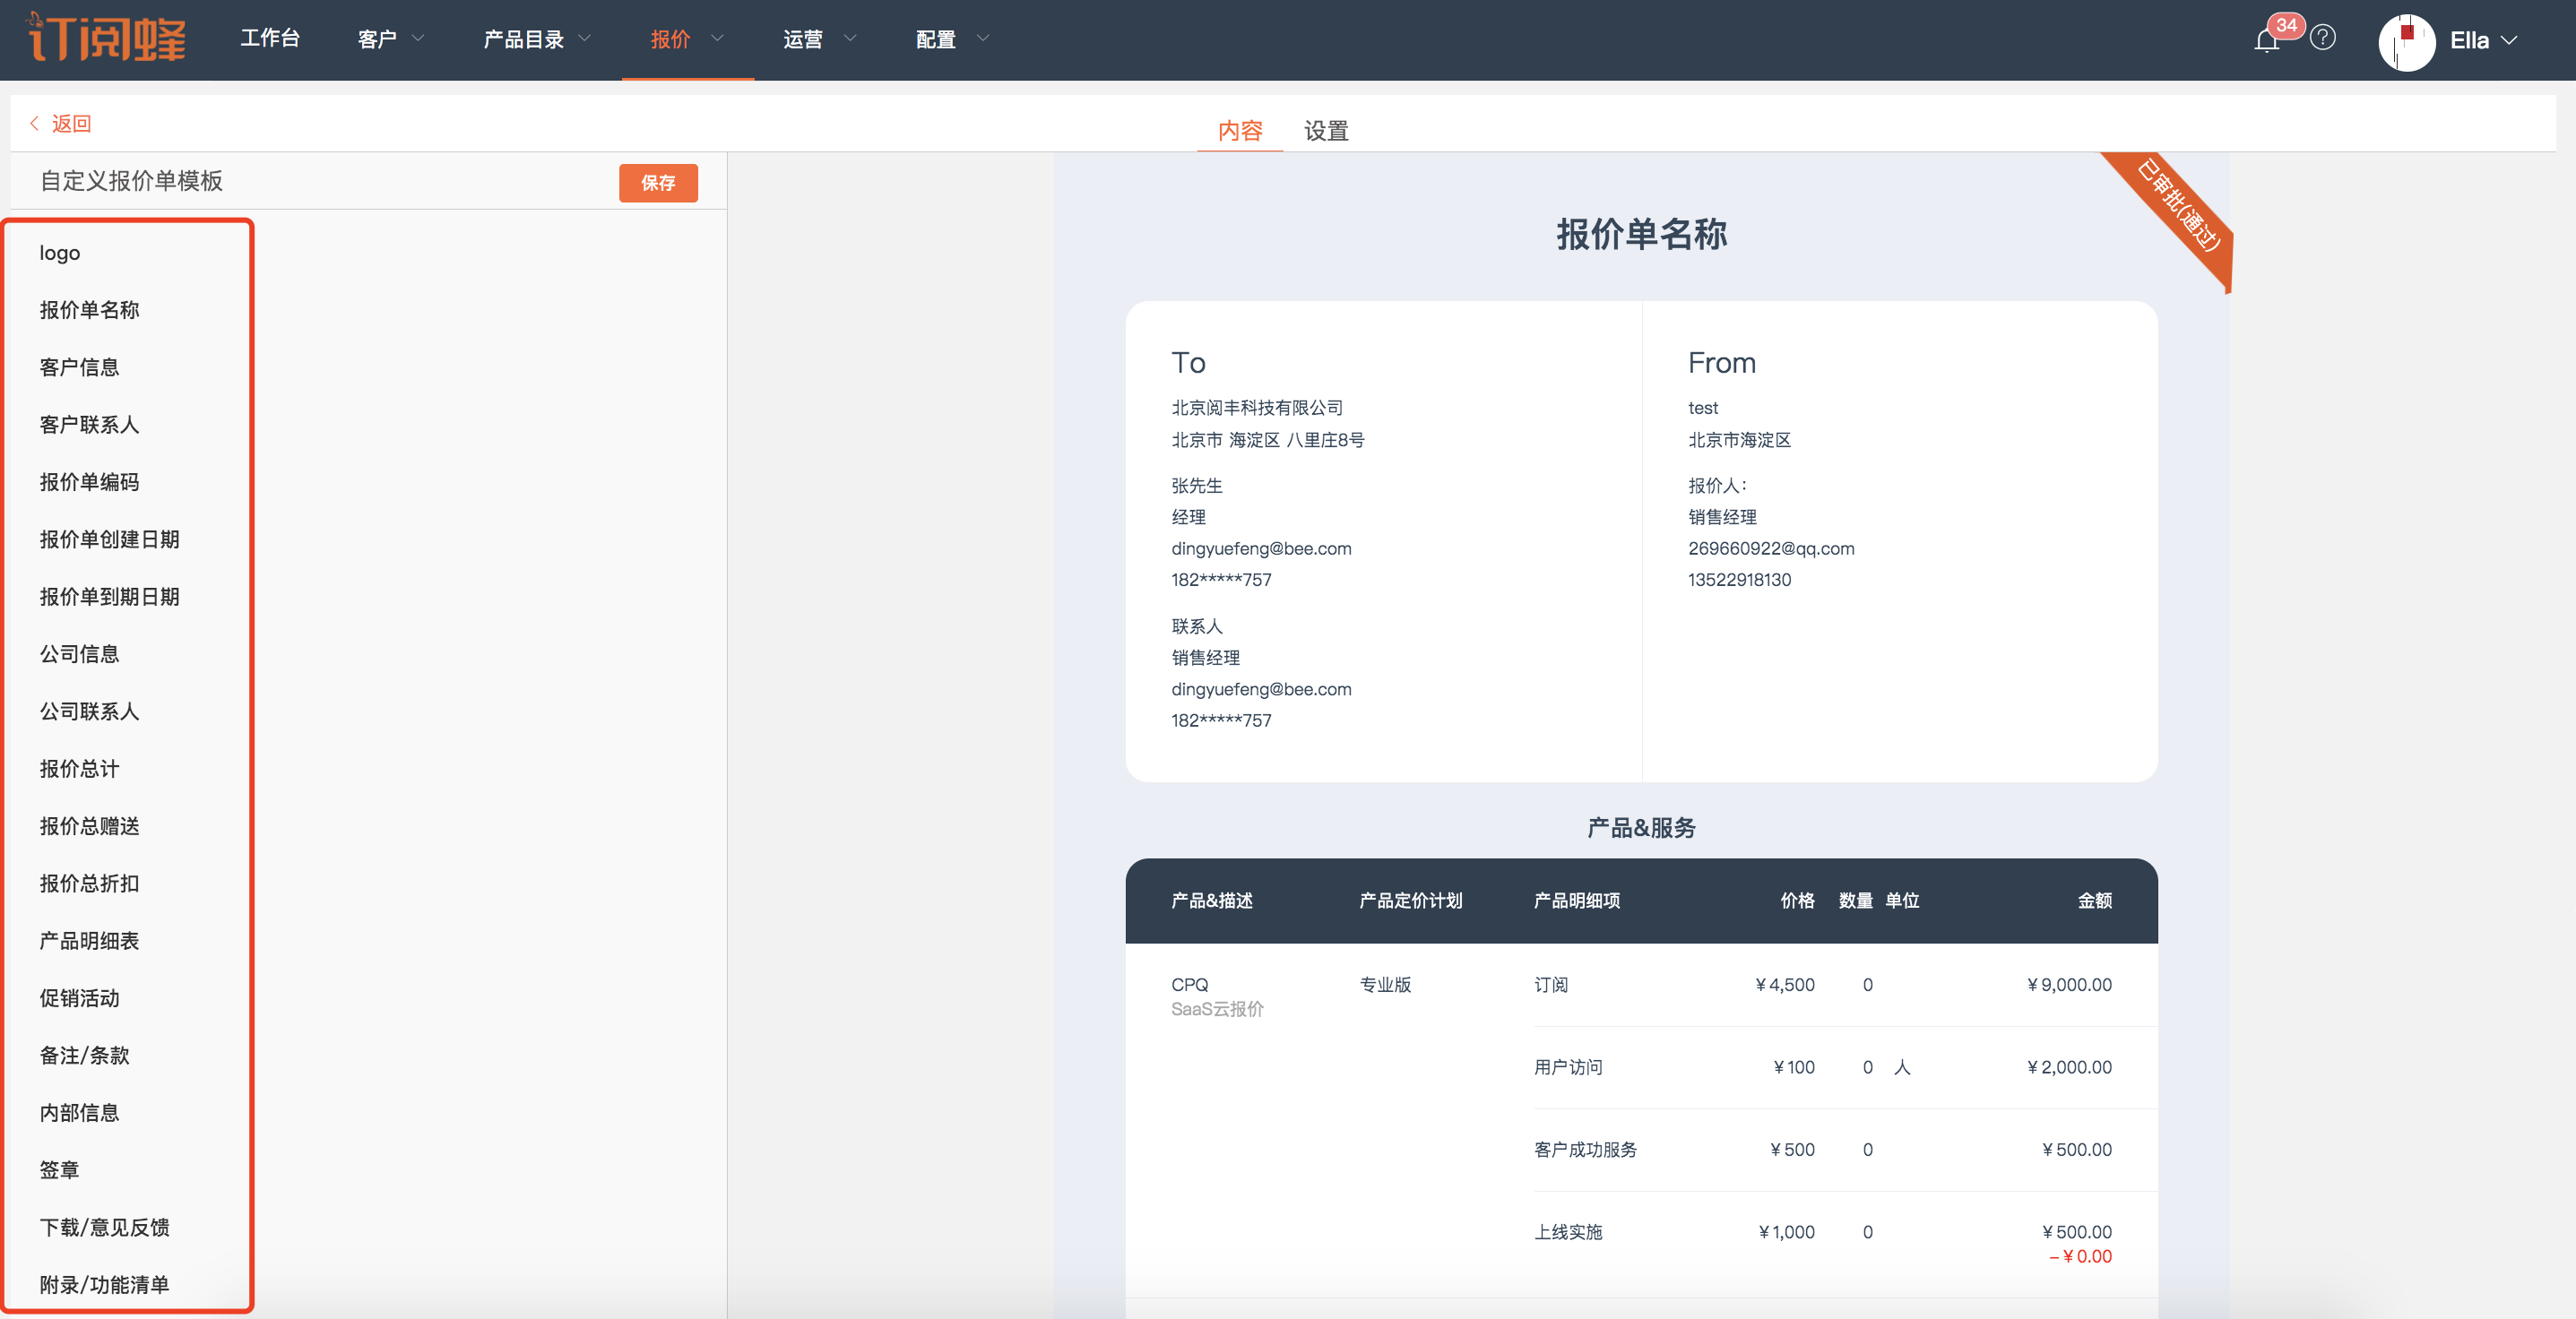Click the 保存 button
Viewport: 2576px width, 1319px height.
[658, 183]
